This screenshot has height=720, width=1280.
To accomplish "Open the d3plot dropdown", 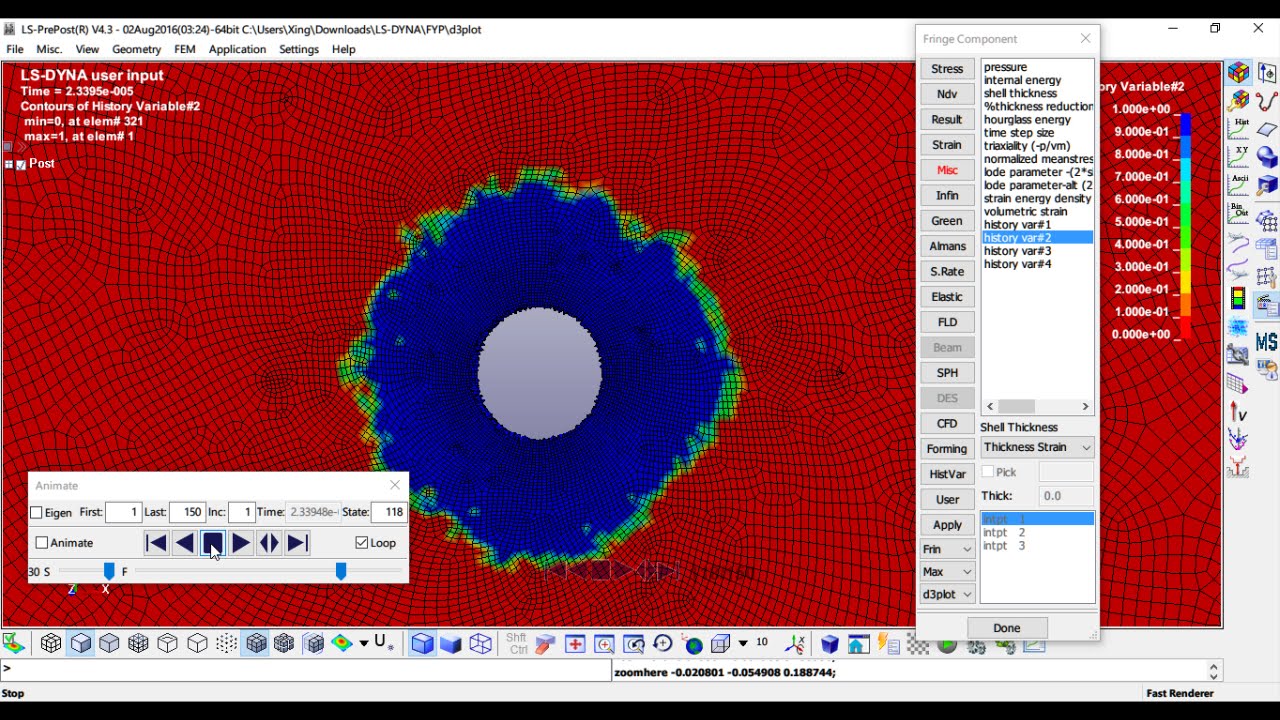I will coord(947,594).
